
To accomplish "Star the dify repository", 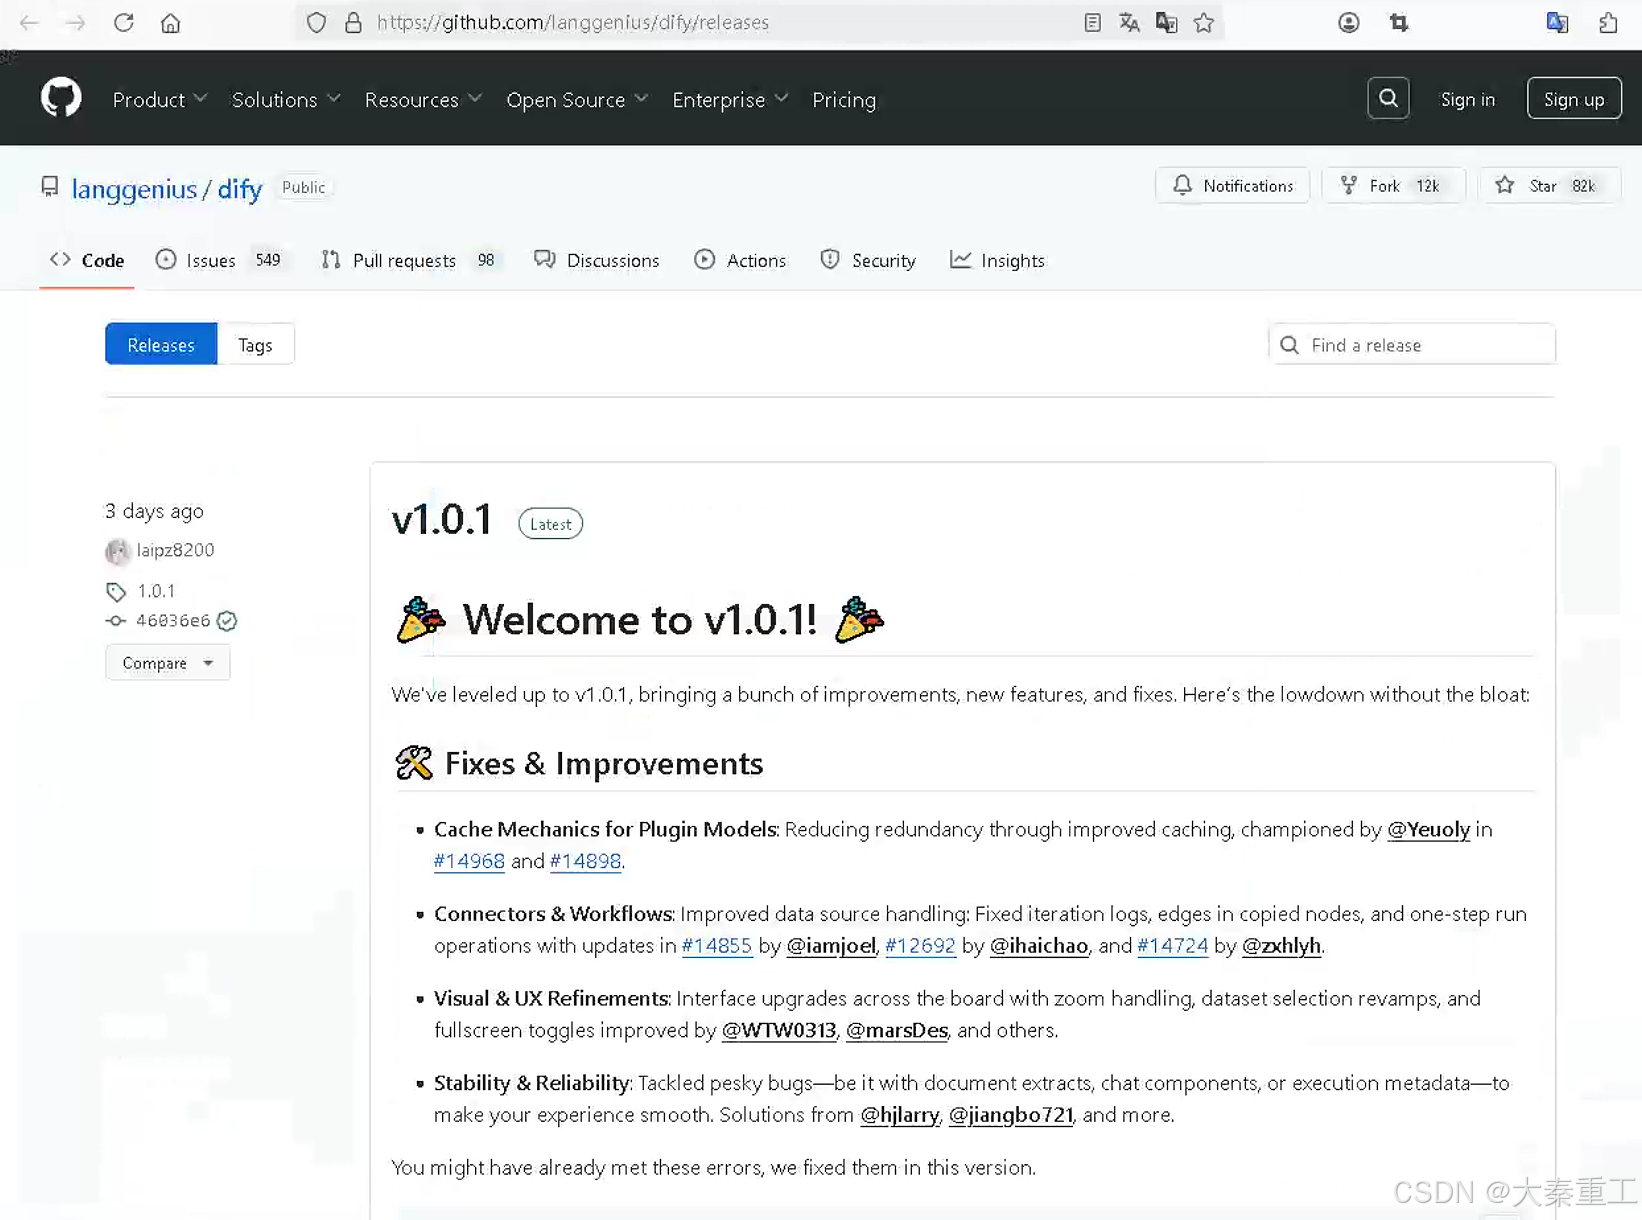I will pos(1549,185).
